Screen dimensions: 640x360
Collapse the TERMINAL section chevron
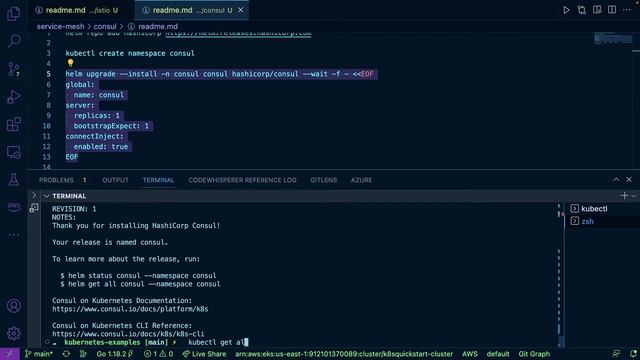coord(47,196)
